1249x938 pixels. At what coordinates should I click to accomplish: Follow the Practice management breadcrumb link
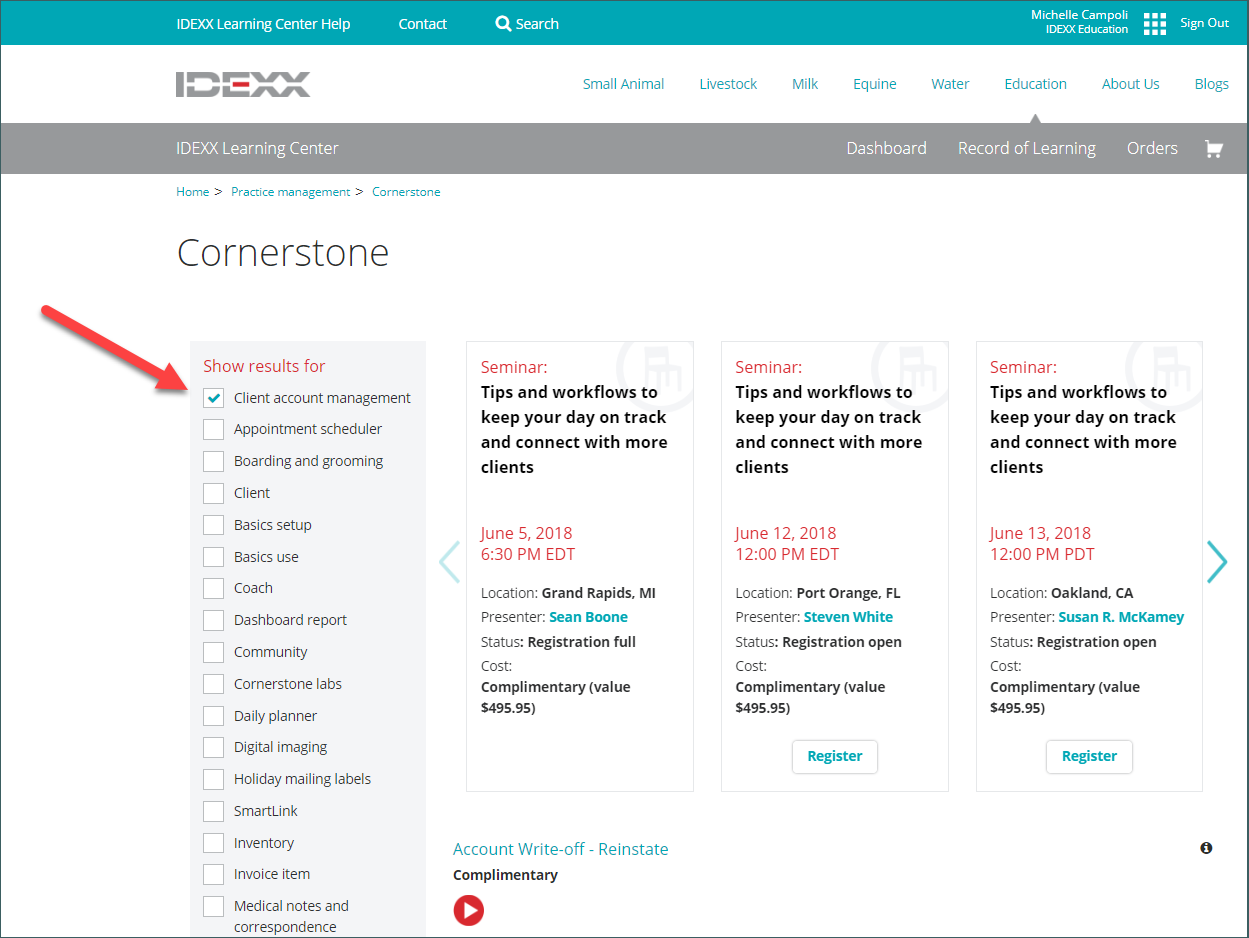click(290, 191)
